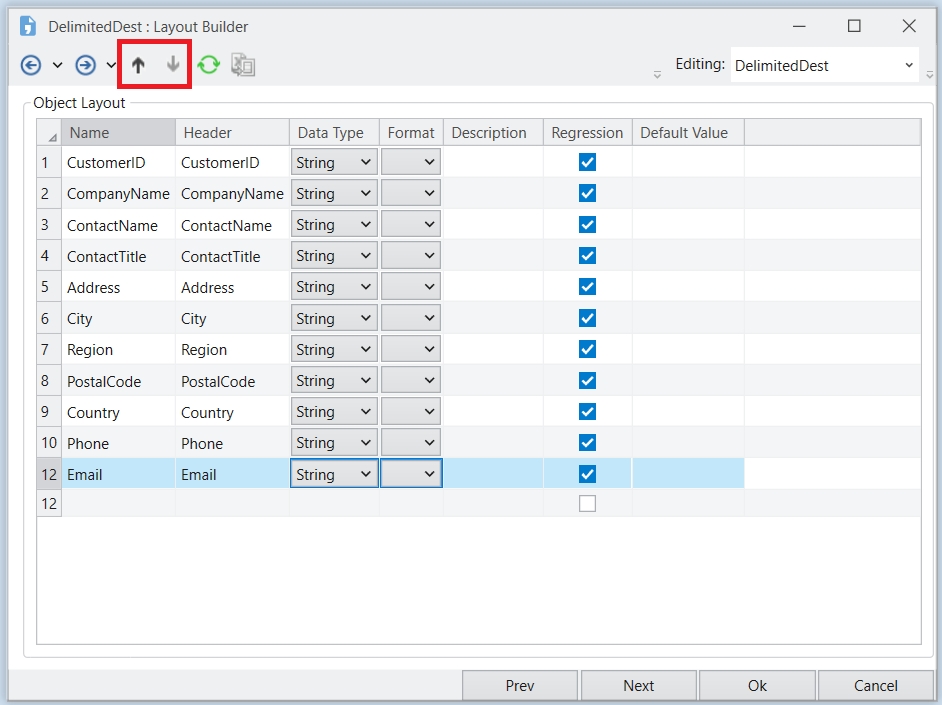Click the toolbar overflow grip beside Editing
The height and width of the screenshot is (705, 942).
pos(657,73)
